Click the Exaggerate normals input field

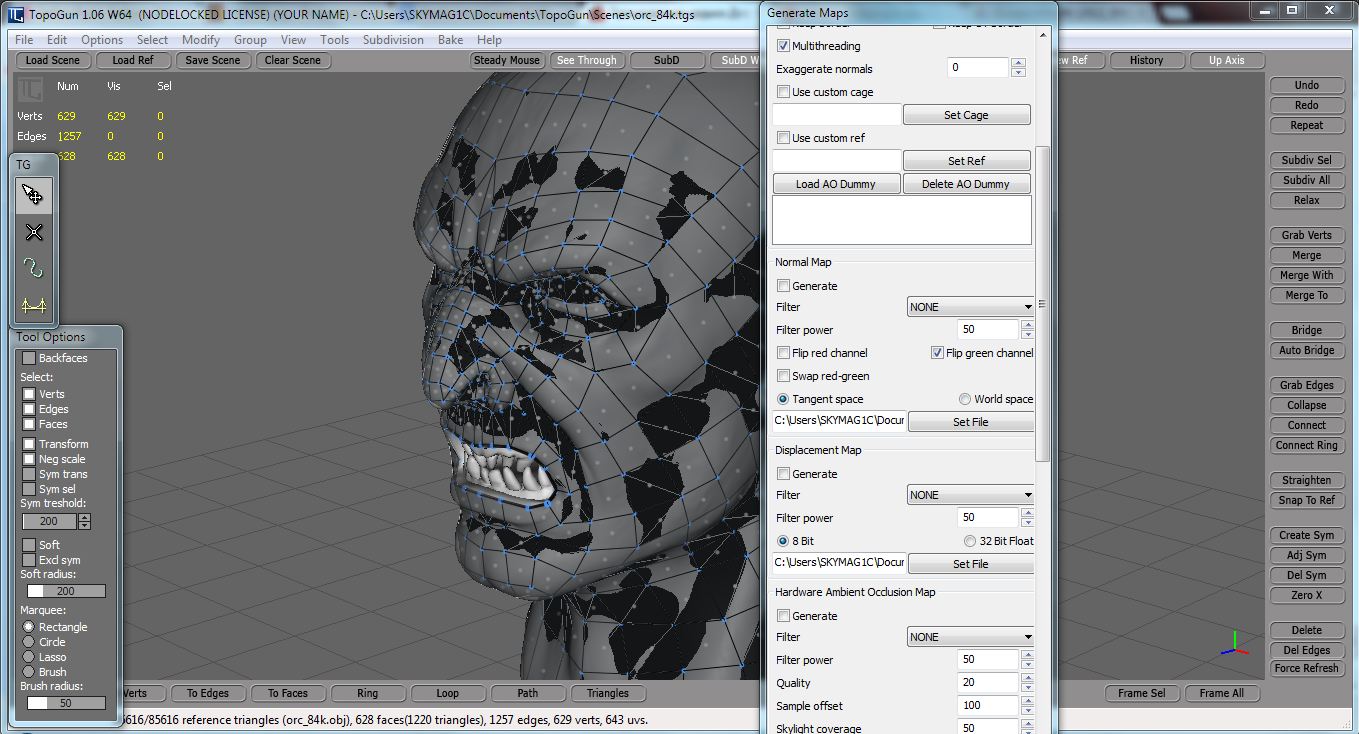click(x=977, y=68)
